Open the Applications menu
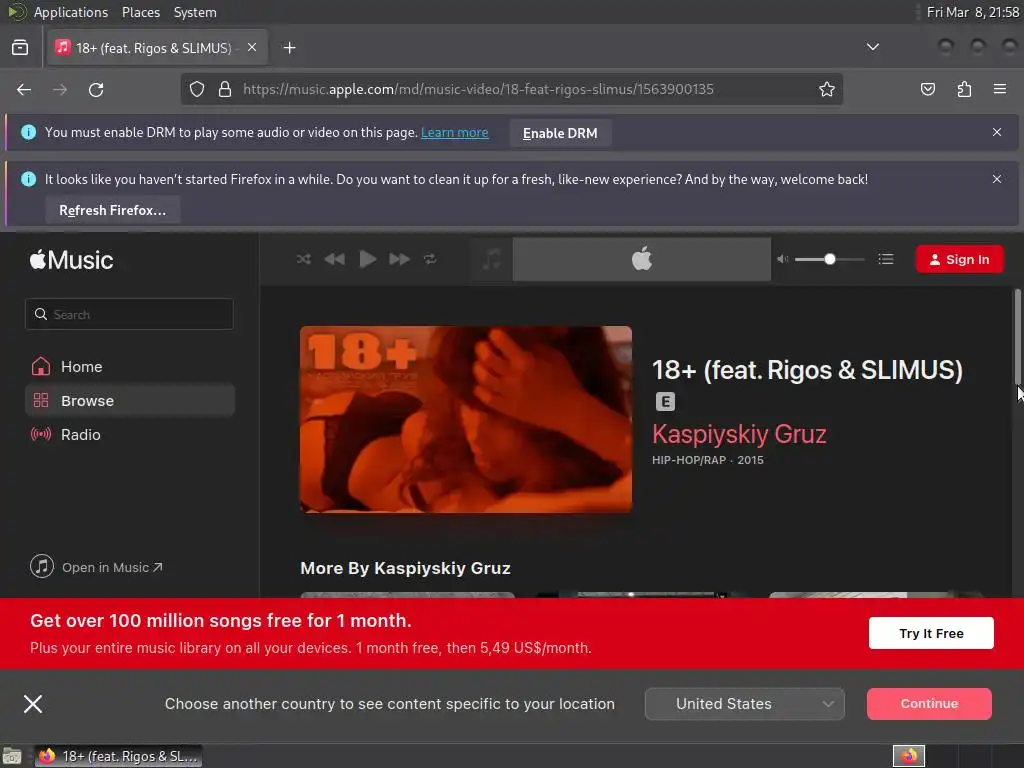This screenshot has height=768, width=1024. pyautogui.click(x=71, y=12)
